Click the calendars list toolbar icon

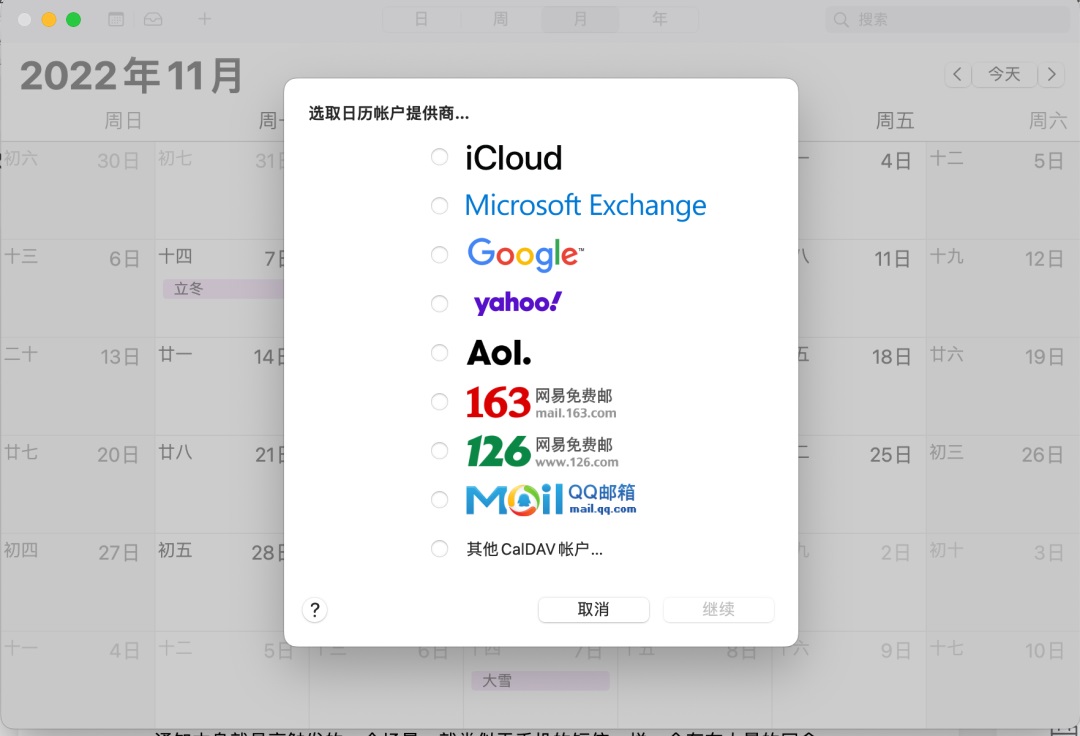pos(116,19)
